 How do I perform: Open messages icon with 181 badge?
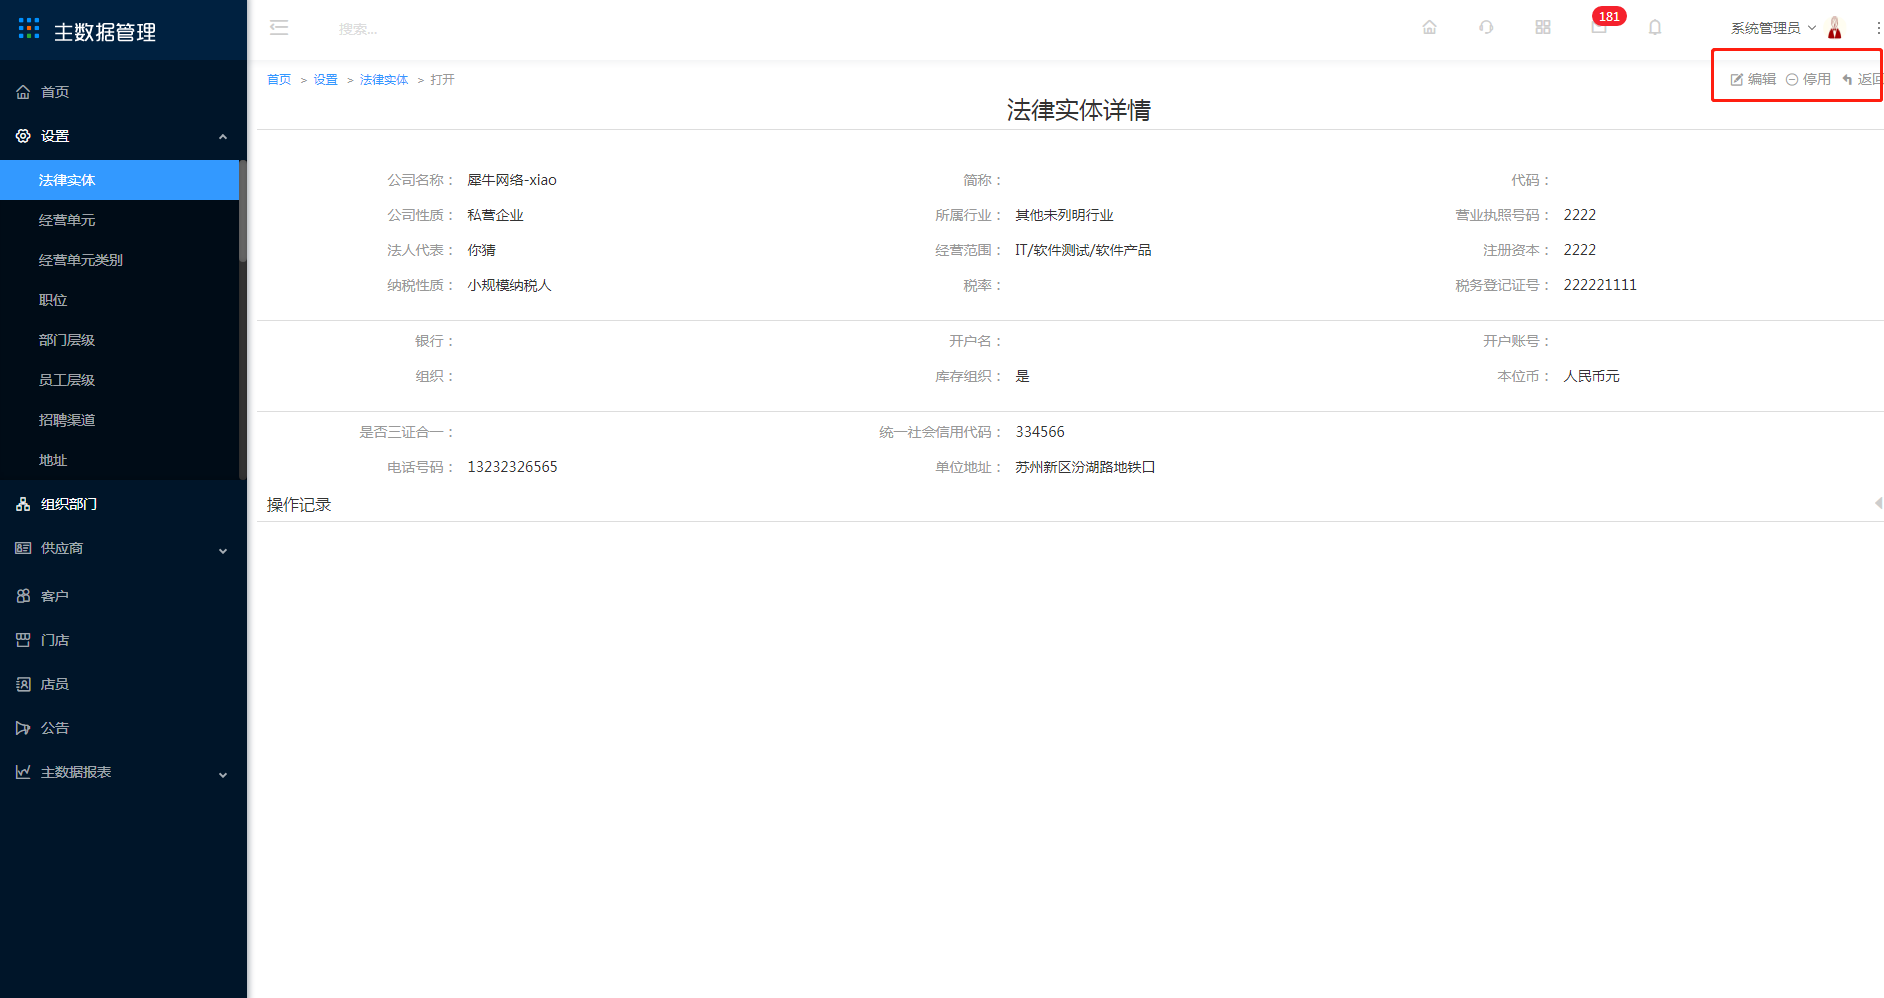pyautogui.click(x=1600, y=26)
